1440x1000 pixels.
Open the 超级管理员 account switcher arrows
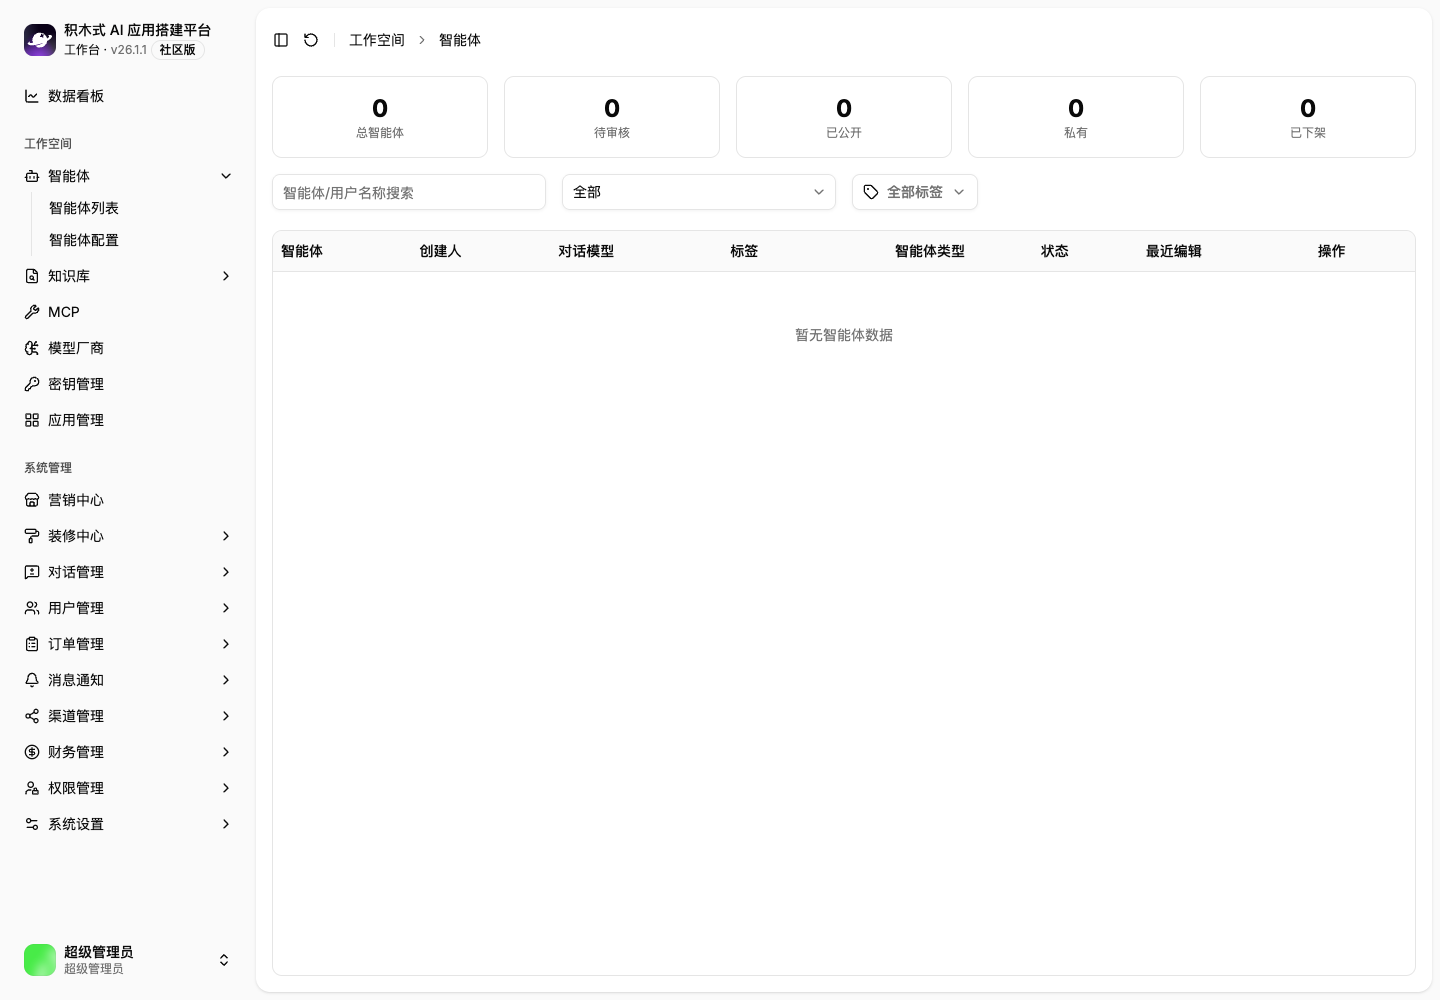point(224,960)
